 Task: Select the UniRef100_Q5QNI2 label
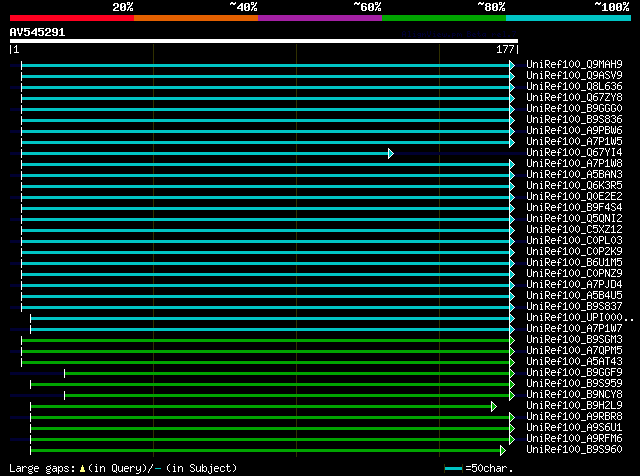coord(574,218)
